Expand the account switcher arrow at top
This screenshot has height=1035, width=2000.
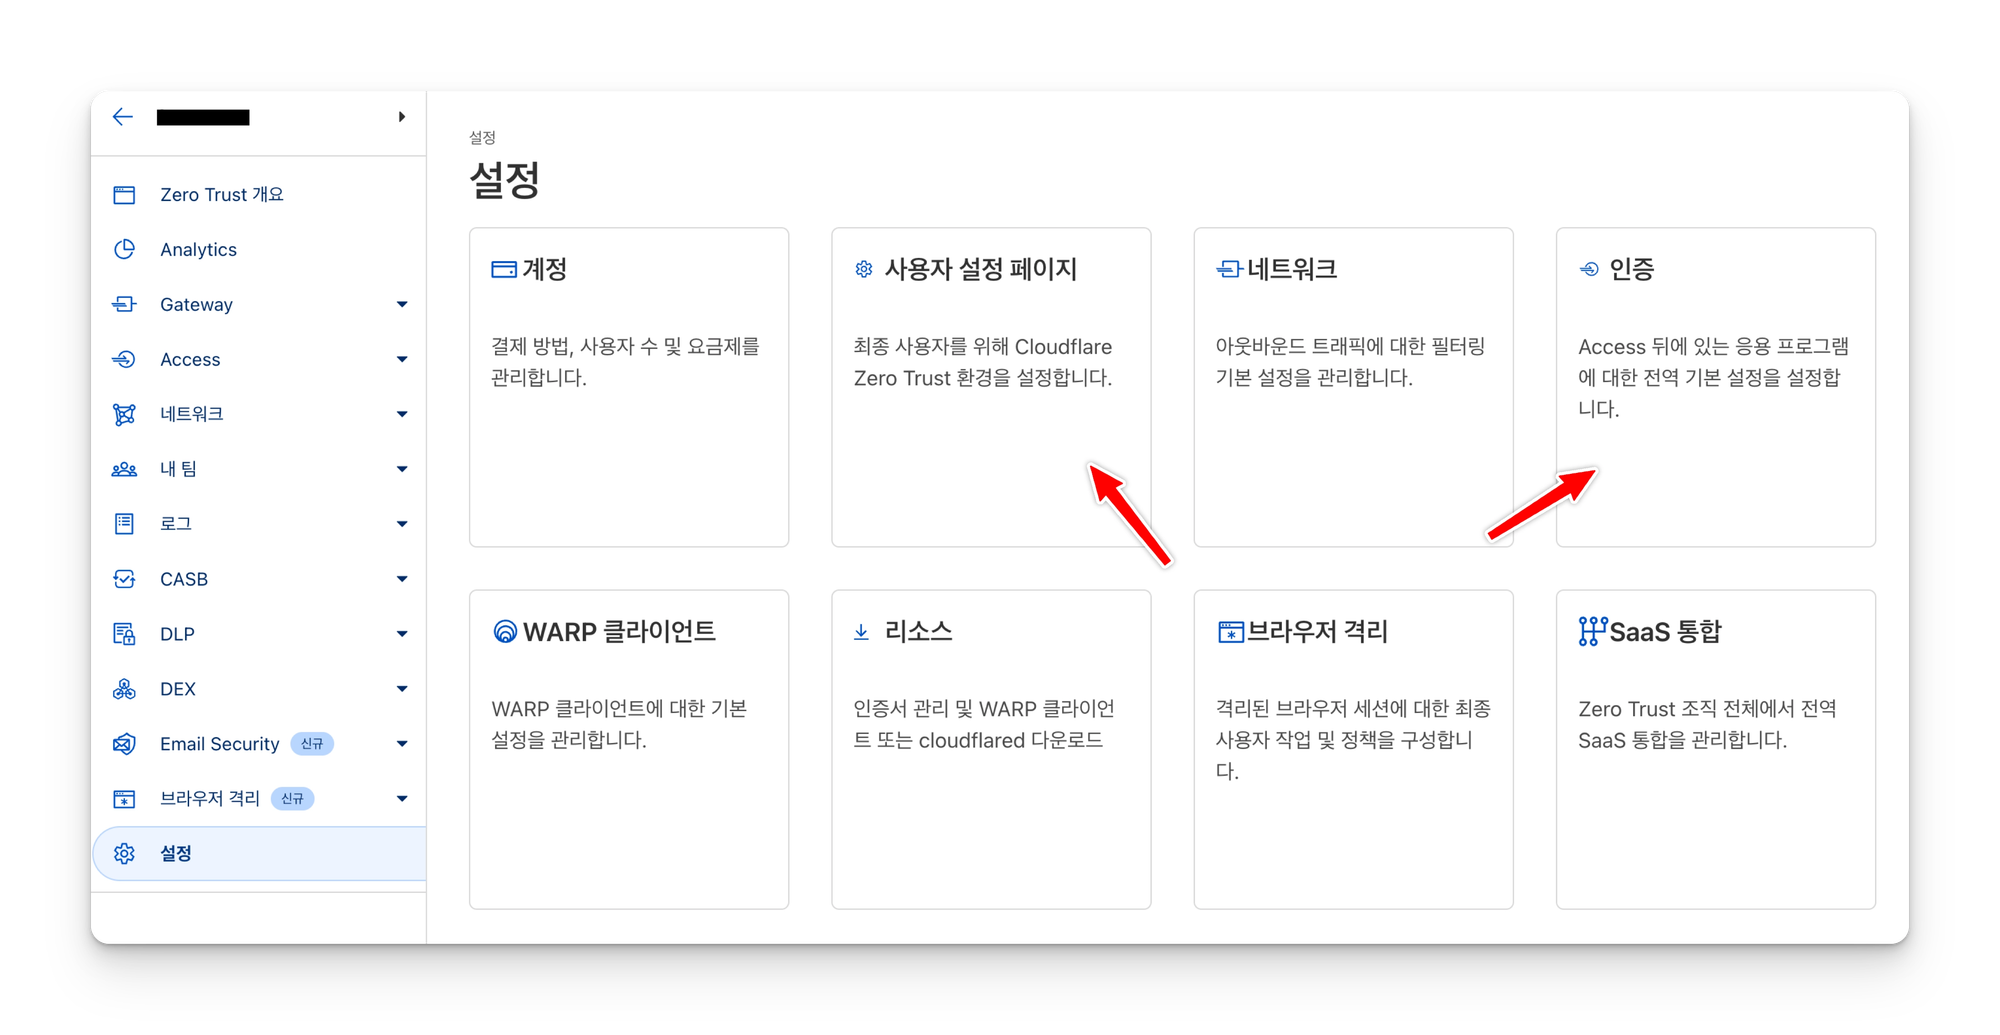(402, 117)
